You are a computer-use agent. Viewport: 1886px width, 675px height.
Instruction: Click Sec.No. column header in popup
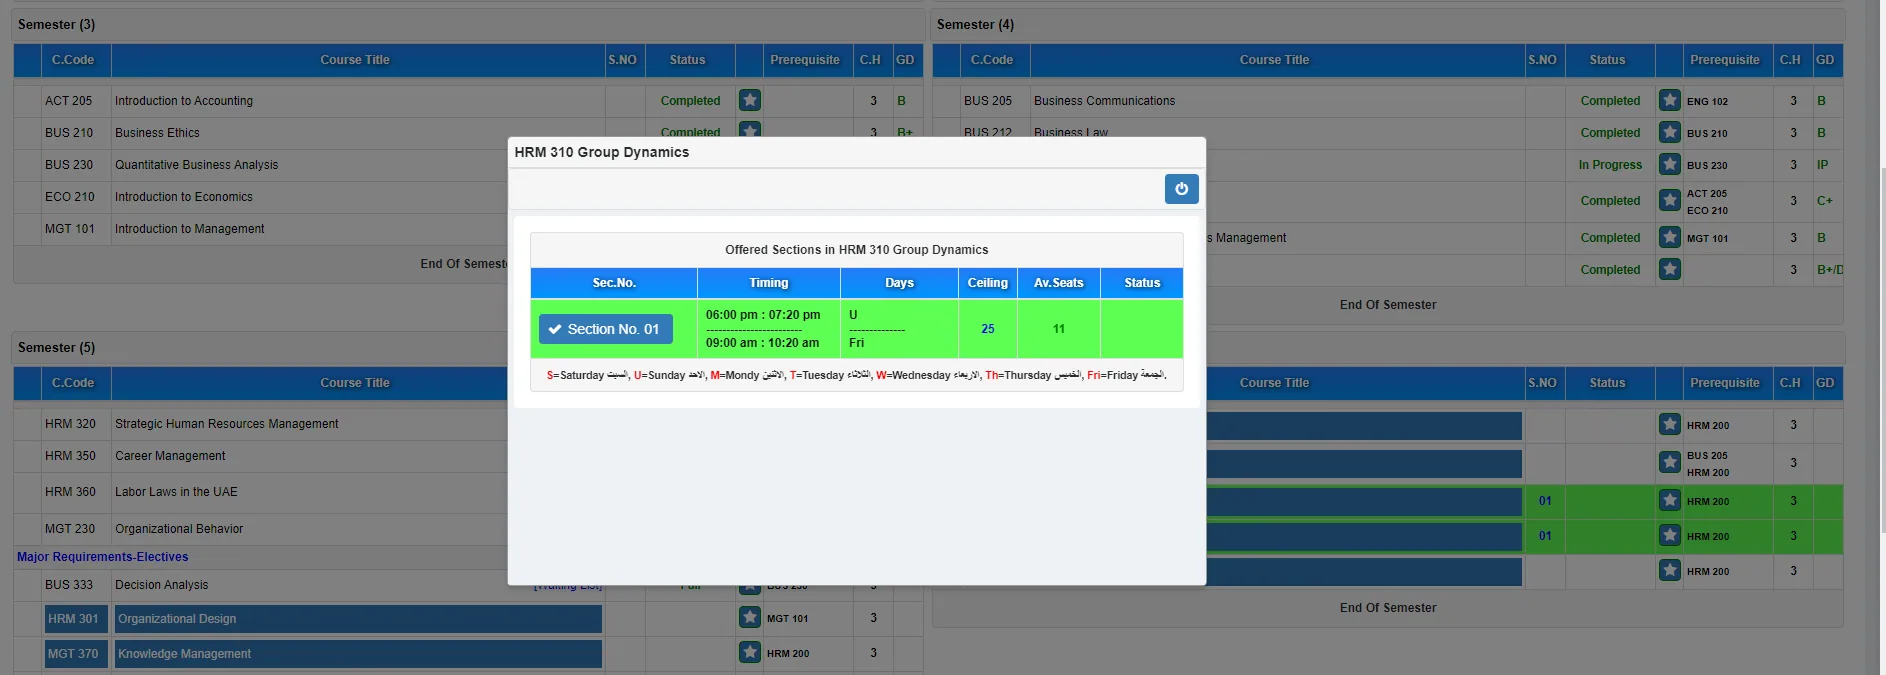(614, 283)
